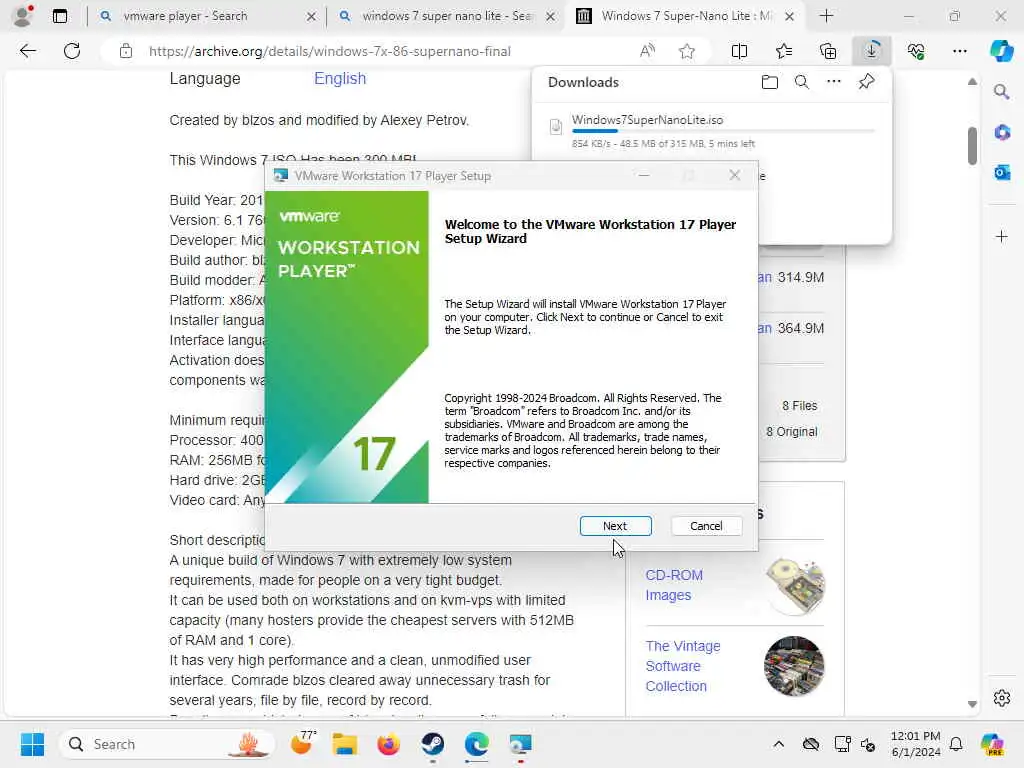Open the Windows Start menu
This screenshot has height=768, width=1024.
point(32,744)
